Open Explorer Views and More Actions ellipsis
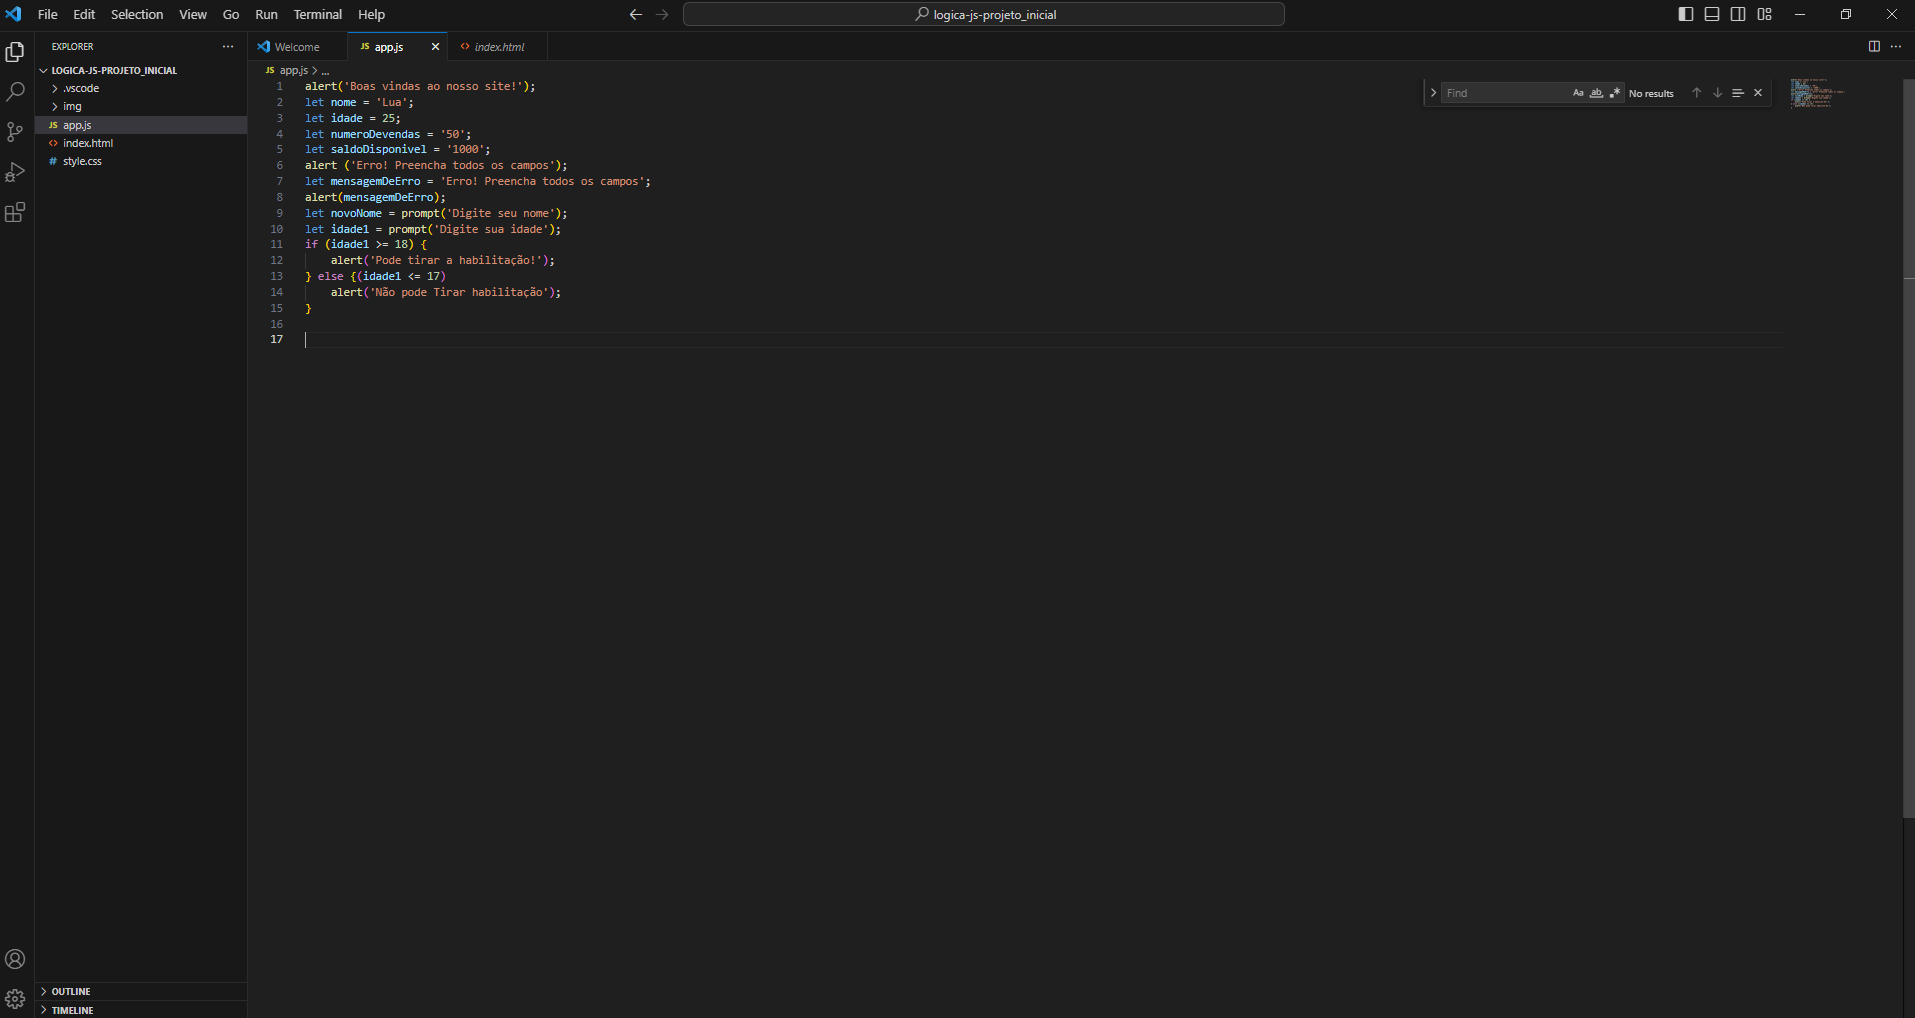1915x1018 pixels. click(228, 46)
